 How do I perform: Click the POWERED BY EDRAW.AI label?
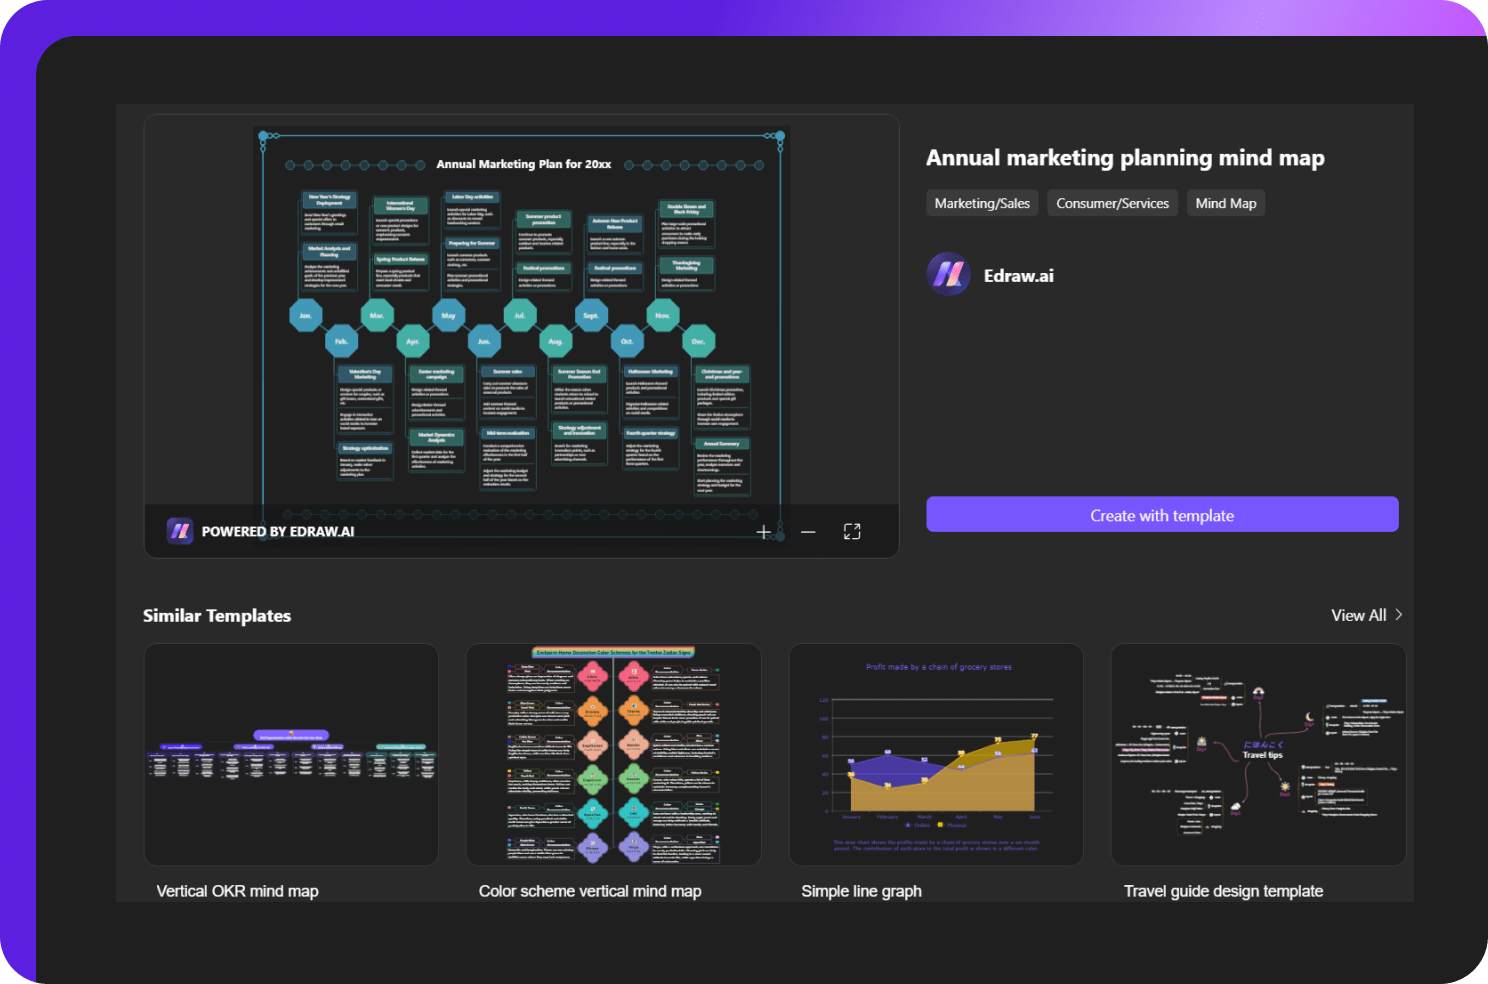(x=278, y=532)
